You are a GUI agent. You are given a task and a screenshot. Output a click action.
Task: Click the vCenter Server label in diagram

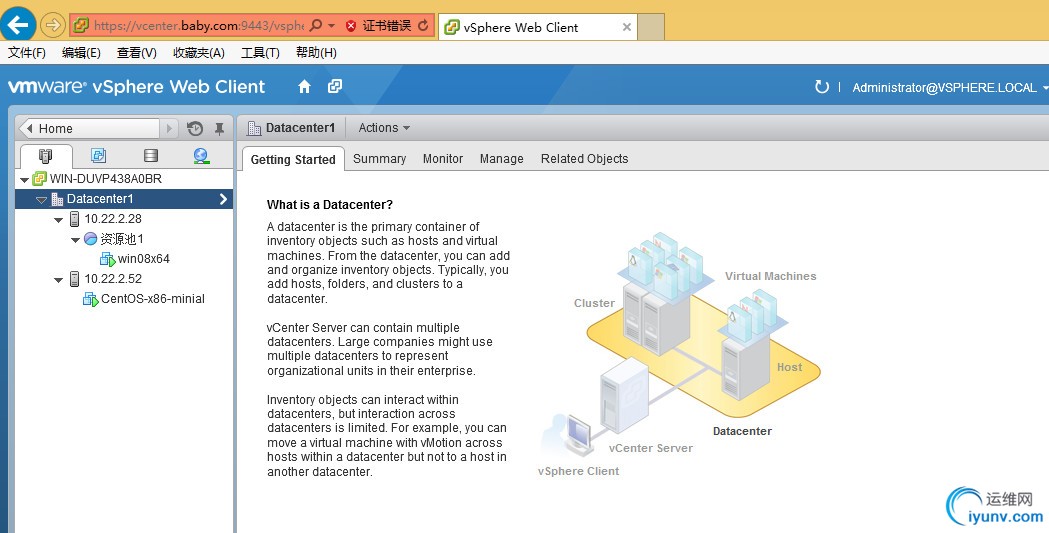pyautogui.click(x=651, y=448)
